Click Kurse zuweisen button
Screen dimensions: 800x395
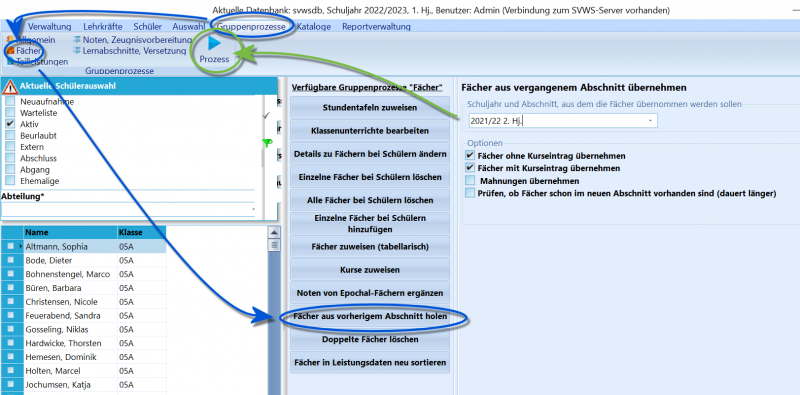tap(370, 269)
